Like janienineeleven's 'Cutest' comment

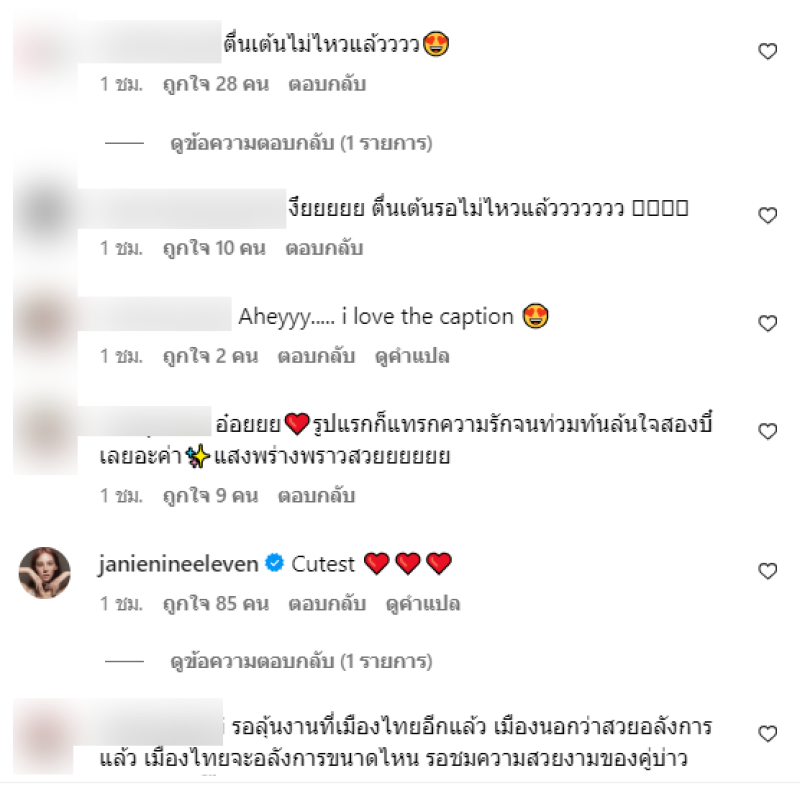point(767,571)
